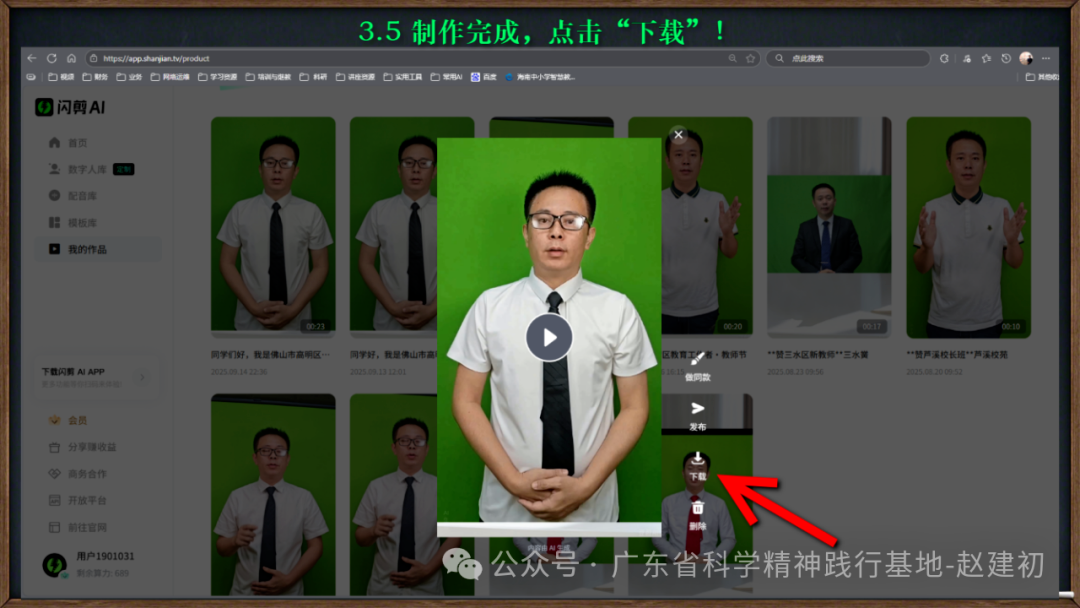Go to 配音库 voice library
Image resolution: width=1080 pixels, height=608 pixels.
coord(82,196)
